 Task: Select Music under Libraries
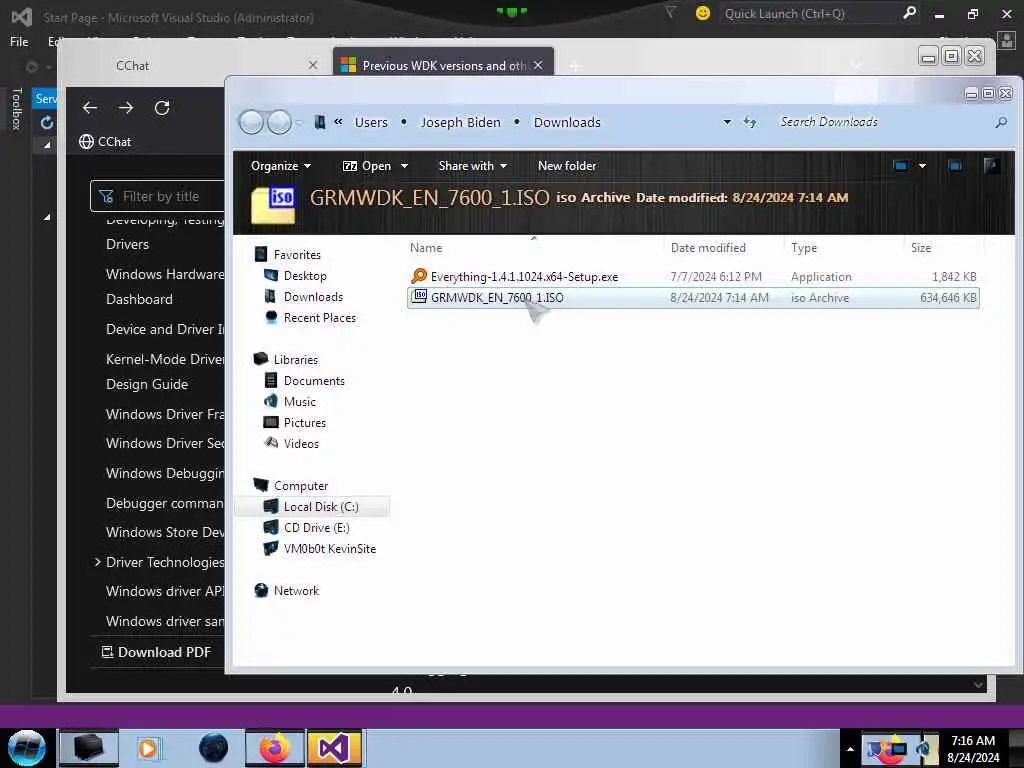tap(299, 402)
